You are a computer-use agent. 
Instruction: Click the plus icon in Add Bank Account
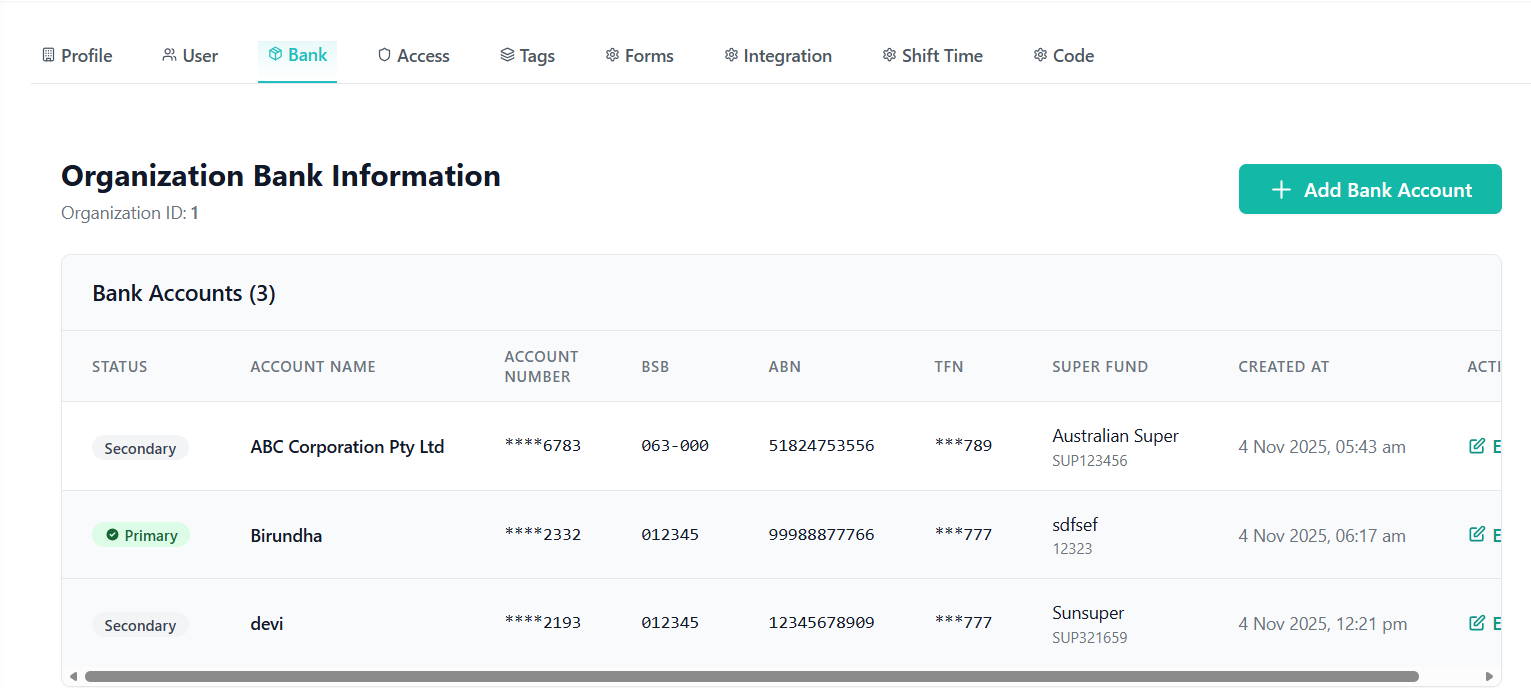(1281, 190)
